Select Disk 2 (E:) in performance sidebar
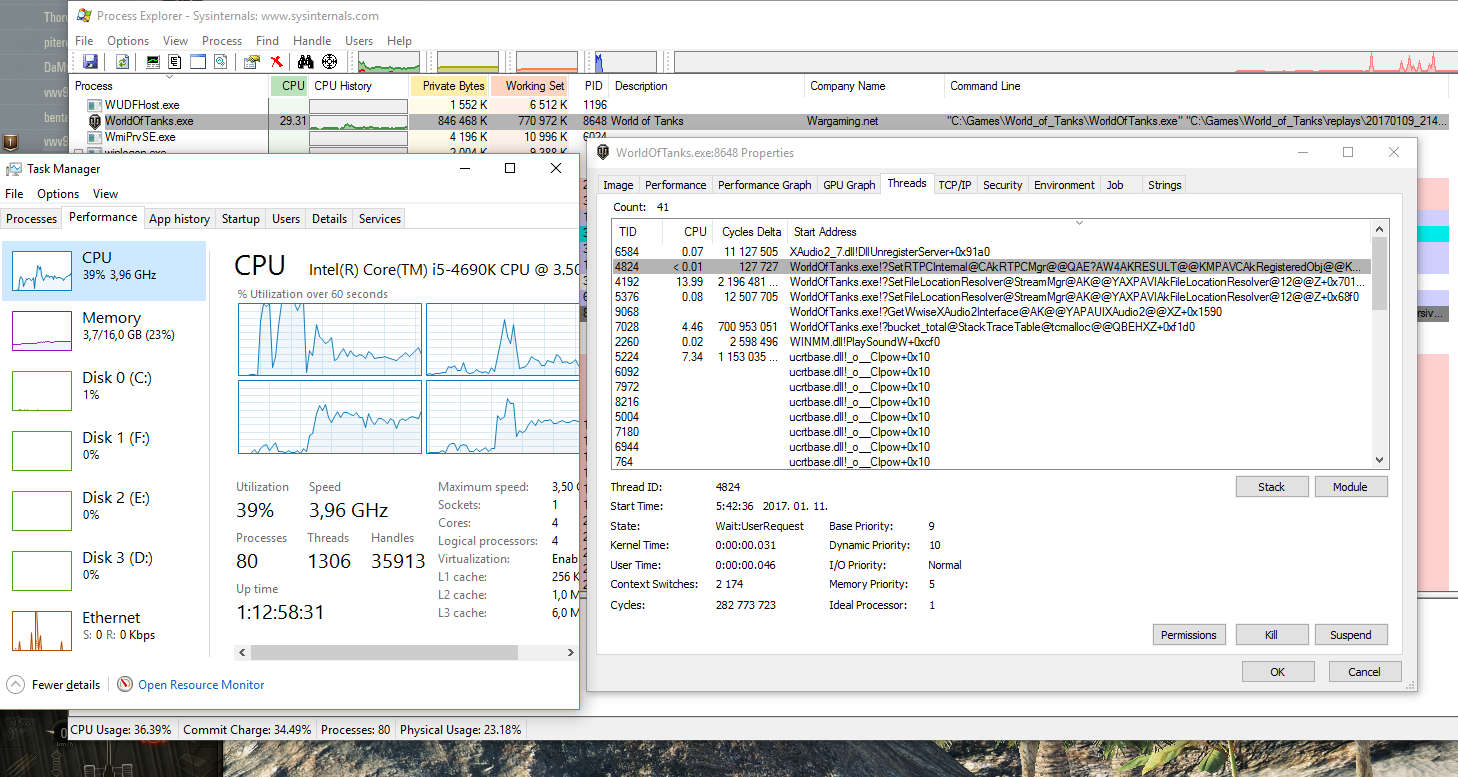The height and width of the screenshot is (777, 1458). click(104, 510)
